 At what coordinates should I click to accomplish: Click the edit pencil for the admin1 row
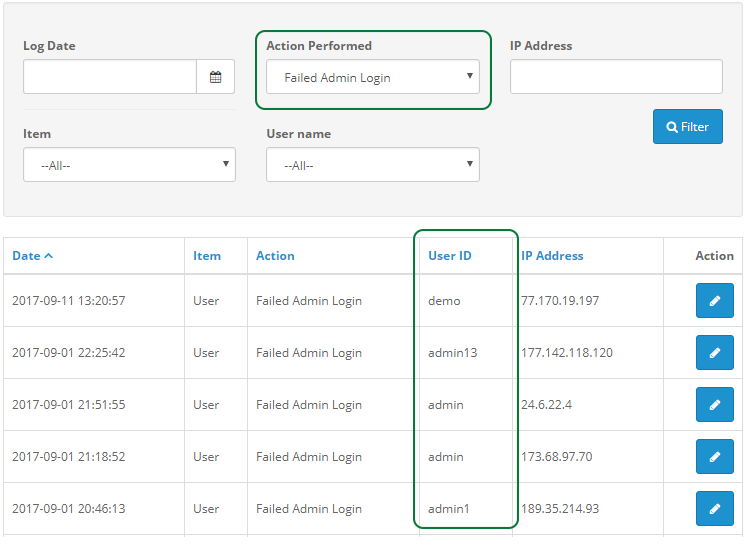715,508
